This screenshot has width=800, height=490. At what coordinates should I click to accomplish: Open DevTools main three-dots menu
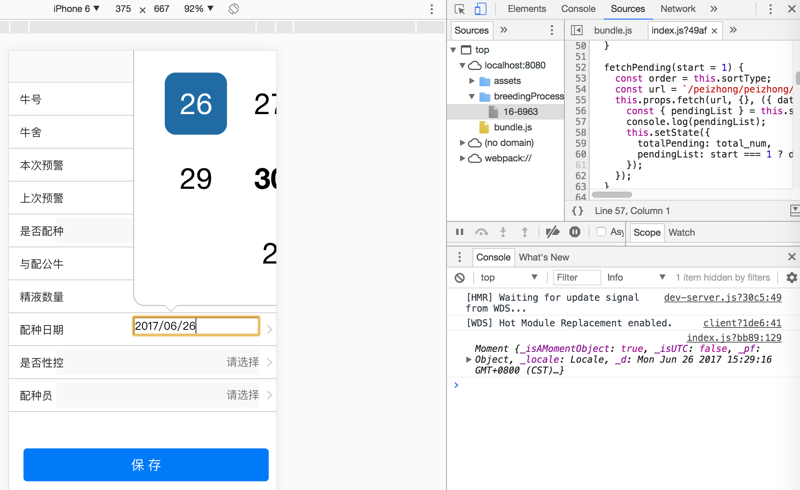[x=770, y=9]
